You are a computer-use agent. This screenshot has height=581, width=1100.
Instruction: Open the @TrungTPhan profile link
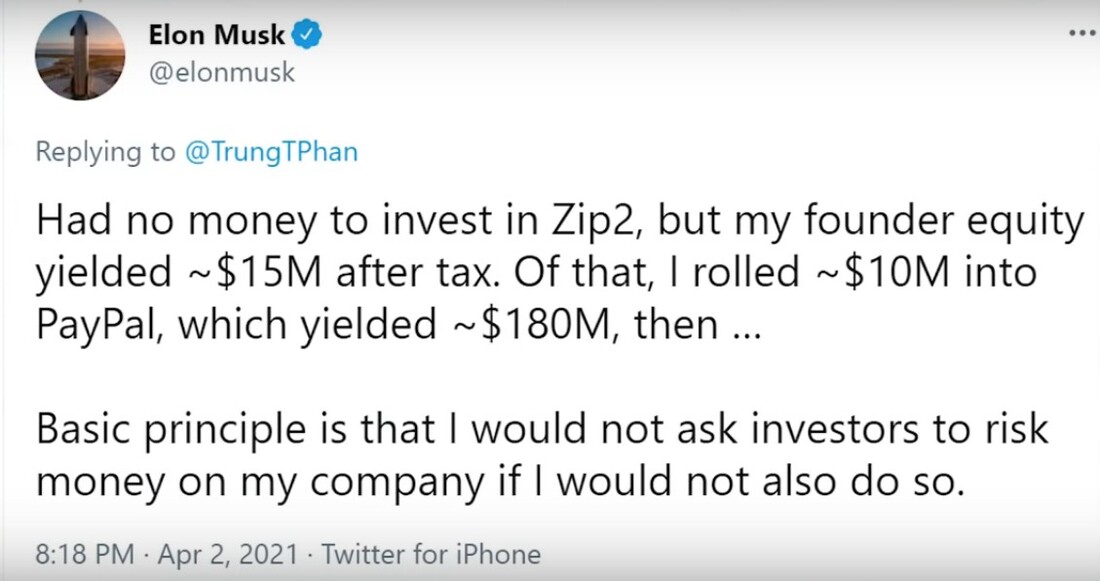point(274,152)
